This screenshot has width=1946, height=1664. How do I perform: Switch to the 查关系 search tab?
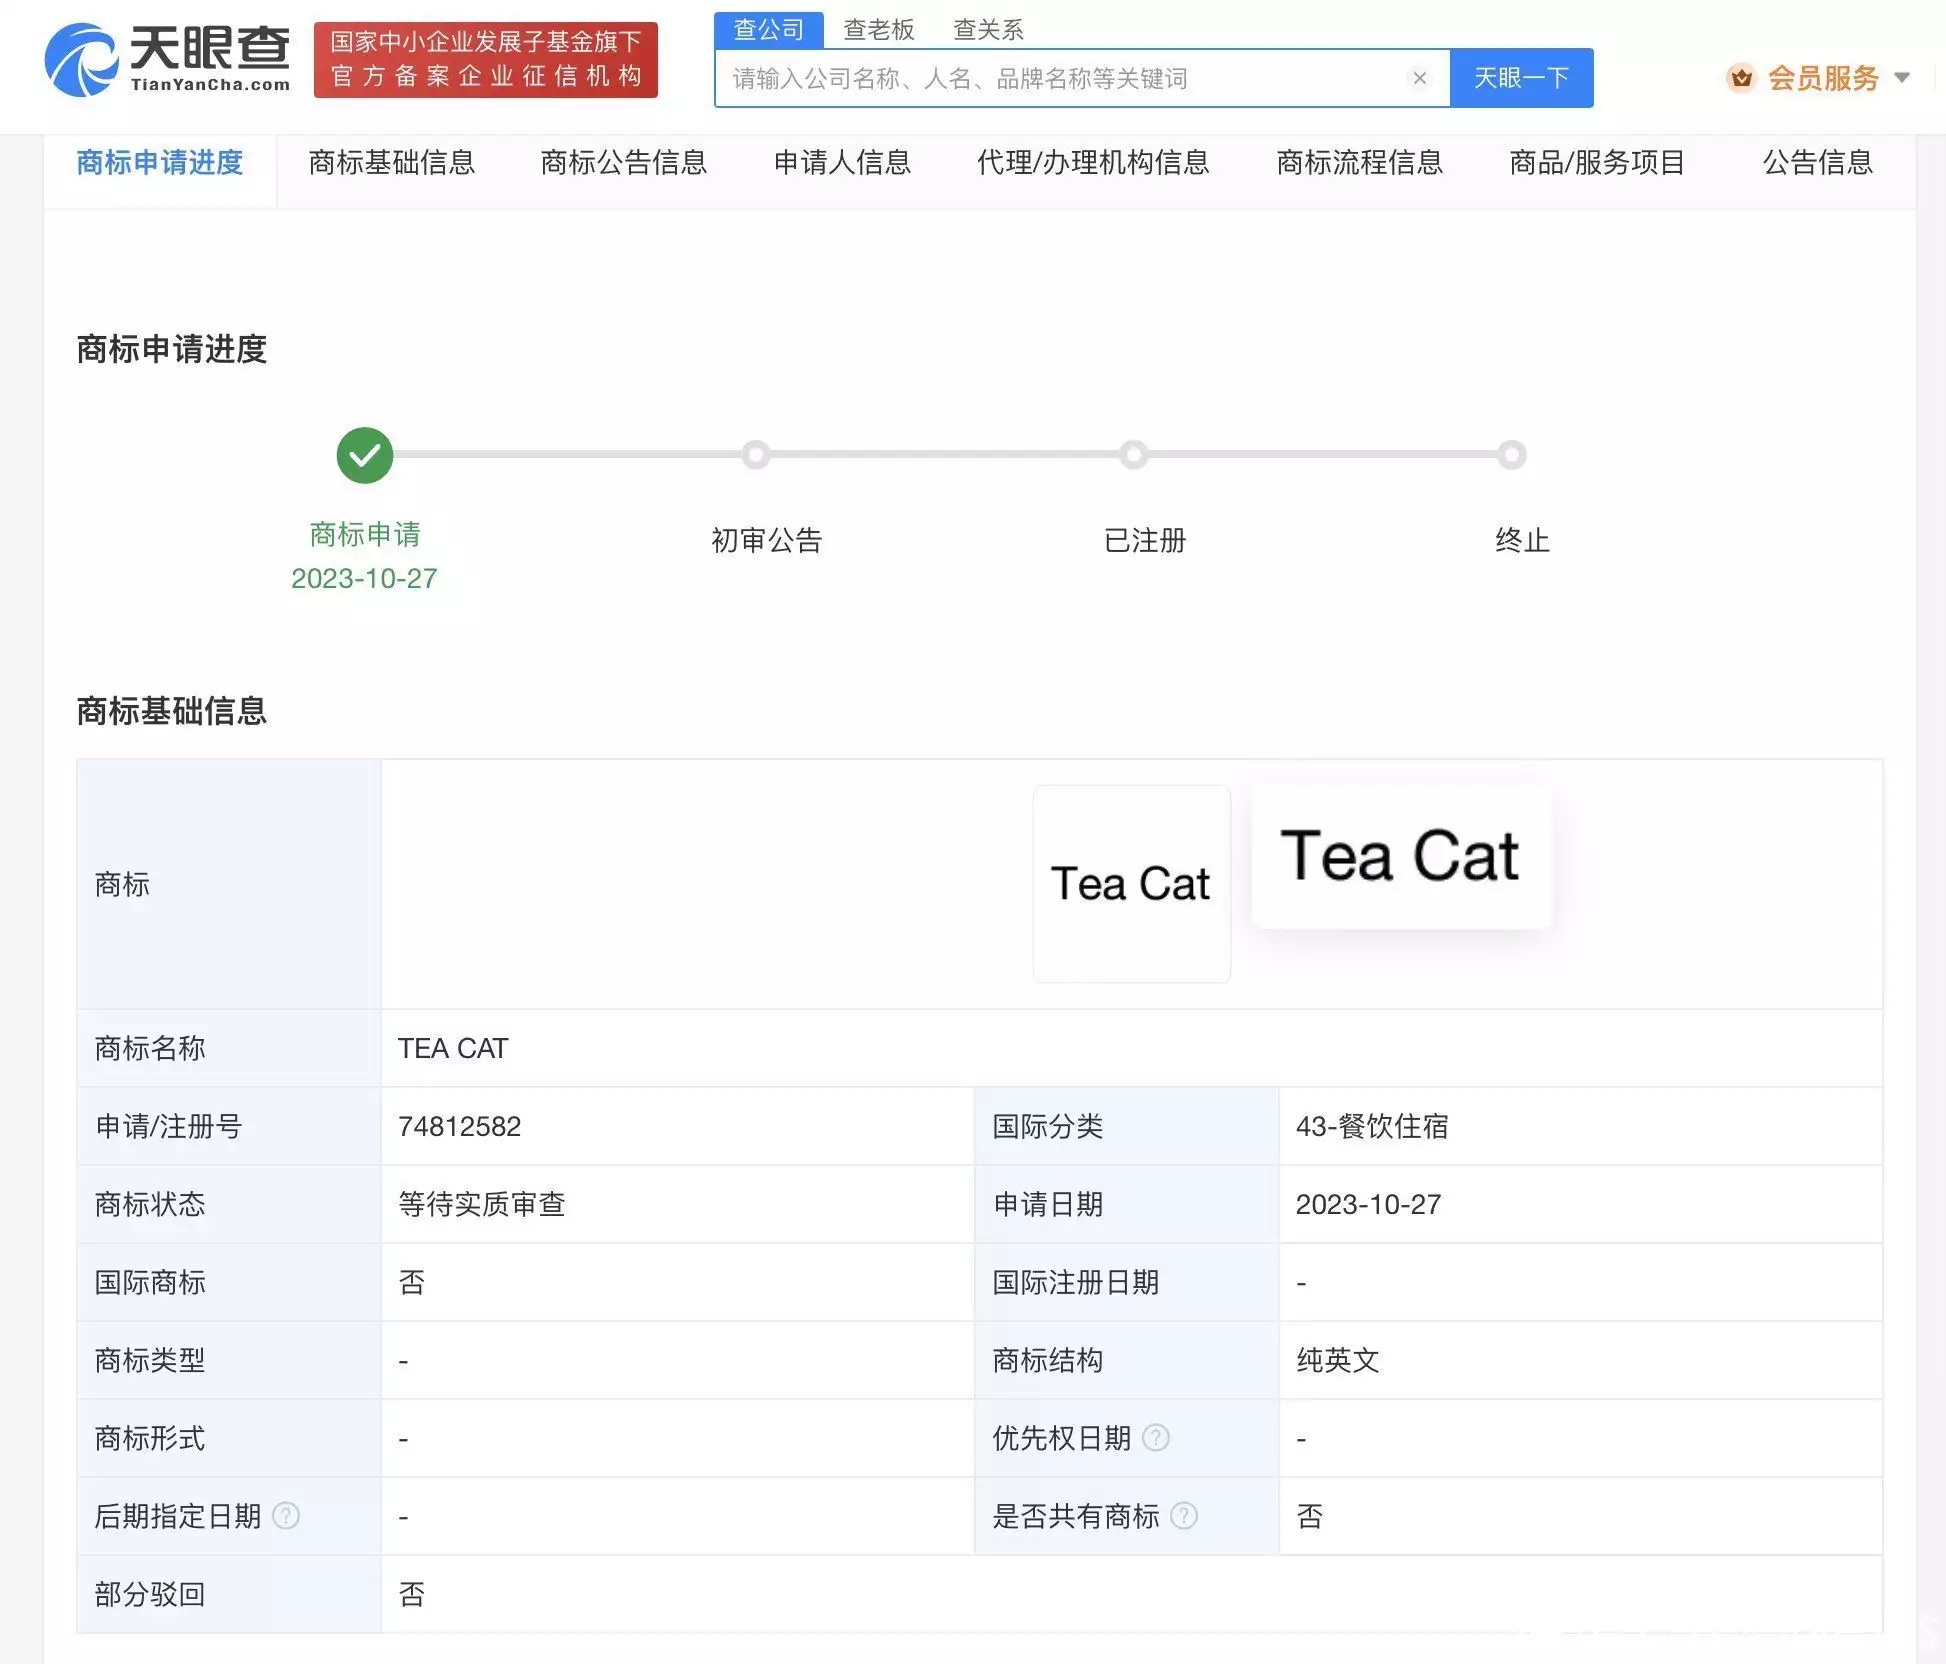pos(989,30)
